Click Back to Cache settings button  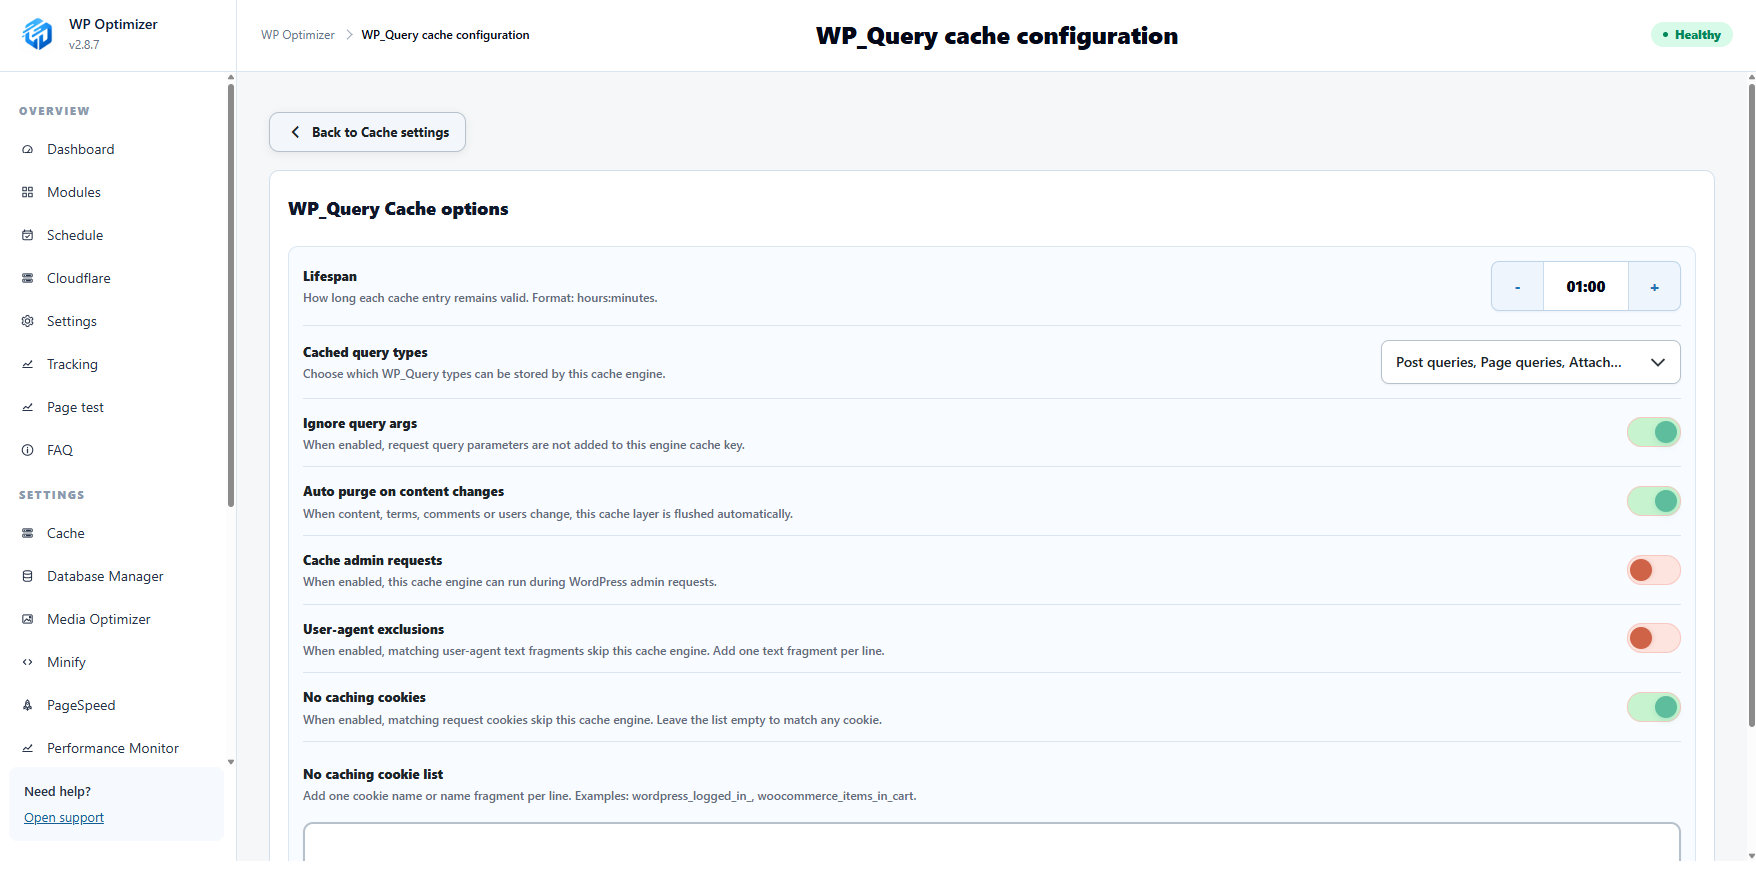click(x=367, y=132)
